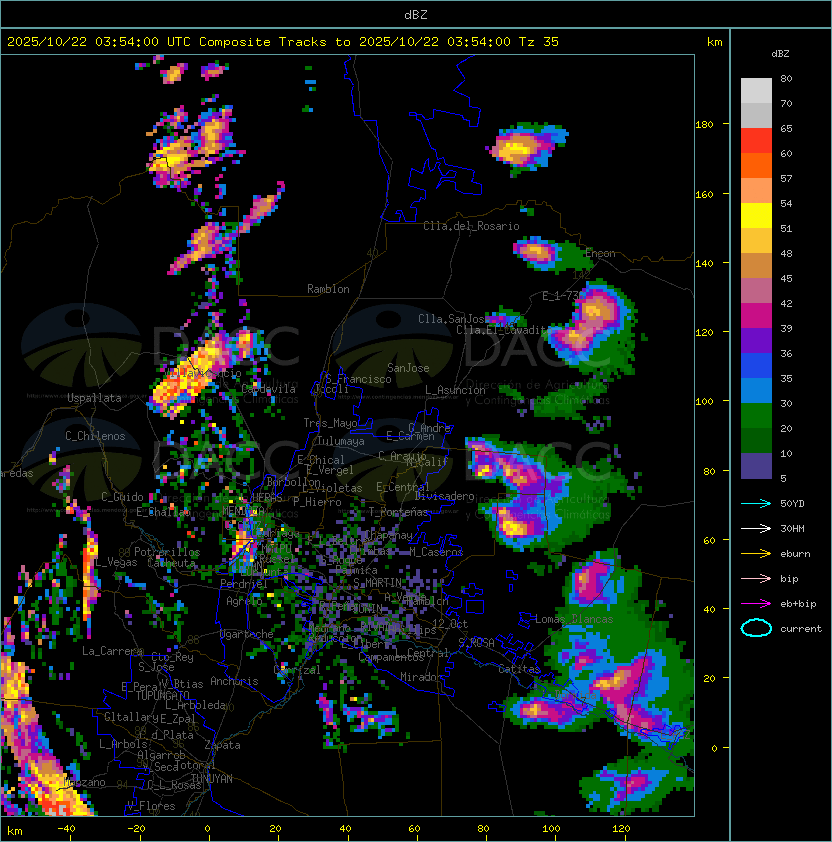Pick the magenta swatch between 42 and 39

click(756, 316)
